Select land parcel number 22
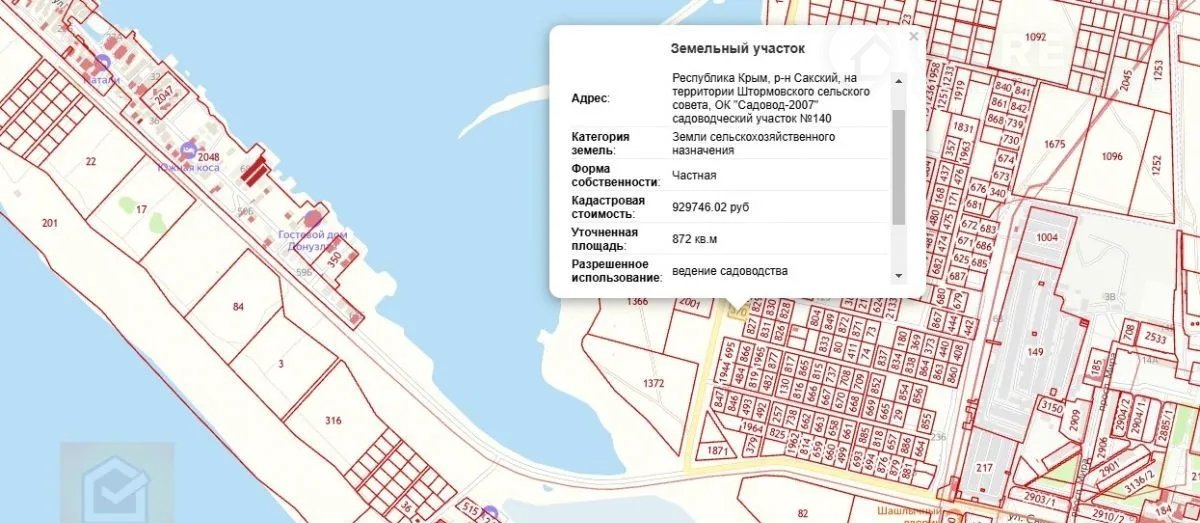The height and width of the screenshot is (523, 1200). 91,161
